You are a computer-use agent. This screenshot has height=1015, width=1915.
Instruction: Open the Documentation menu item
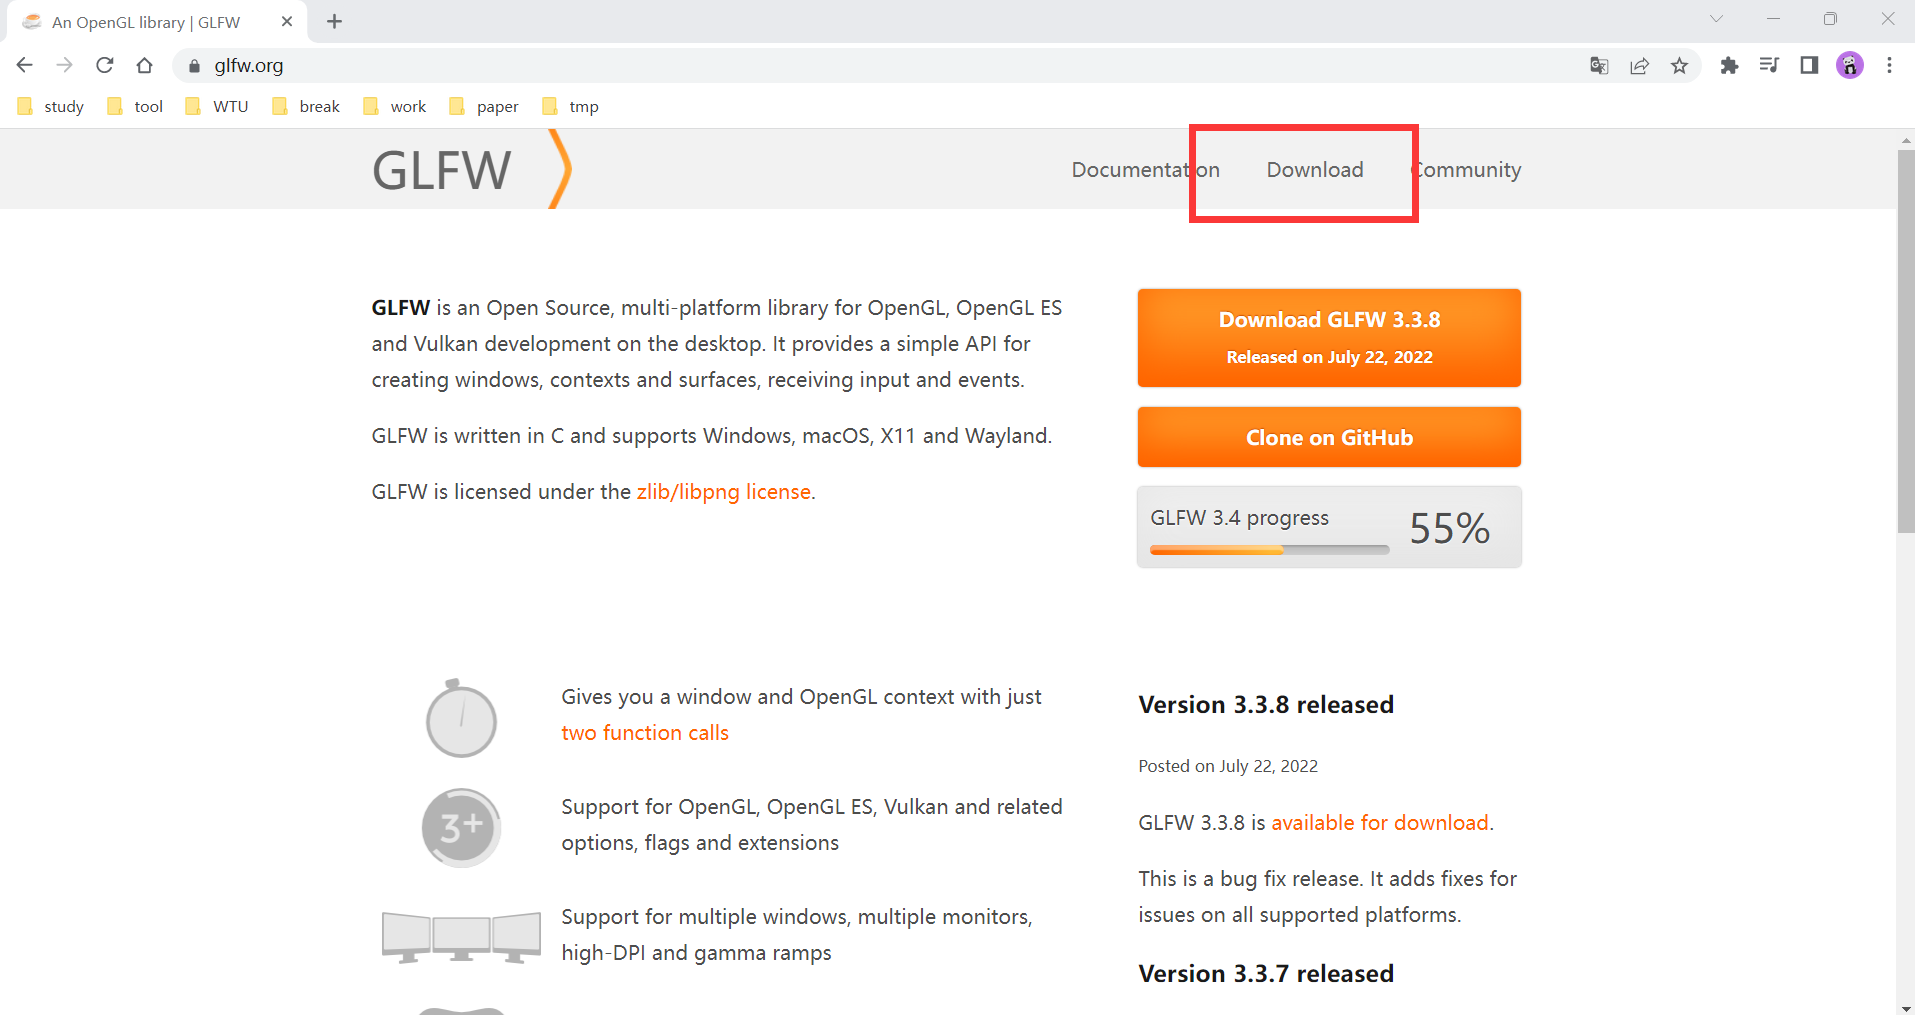1145,170
